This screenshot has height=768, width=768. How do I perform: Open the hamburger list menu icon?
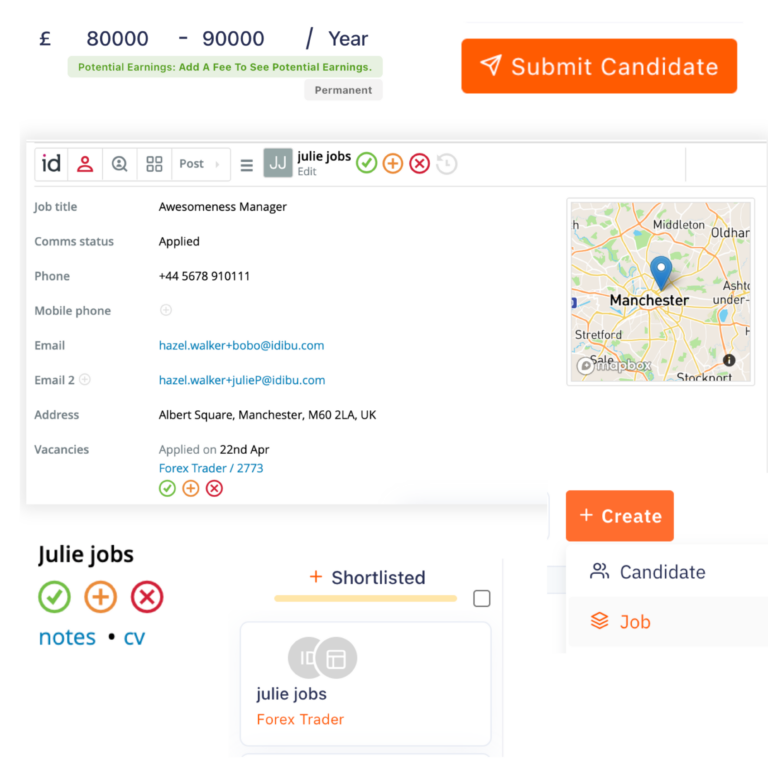tap(246, 165)
